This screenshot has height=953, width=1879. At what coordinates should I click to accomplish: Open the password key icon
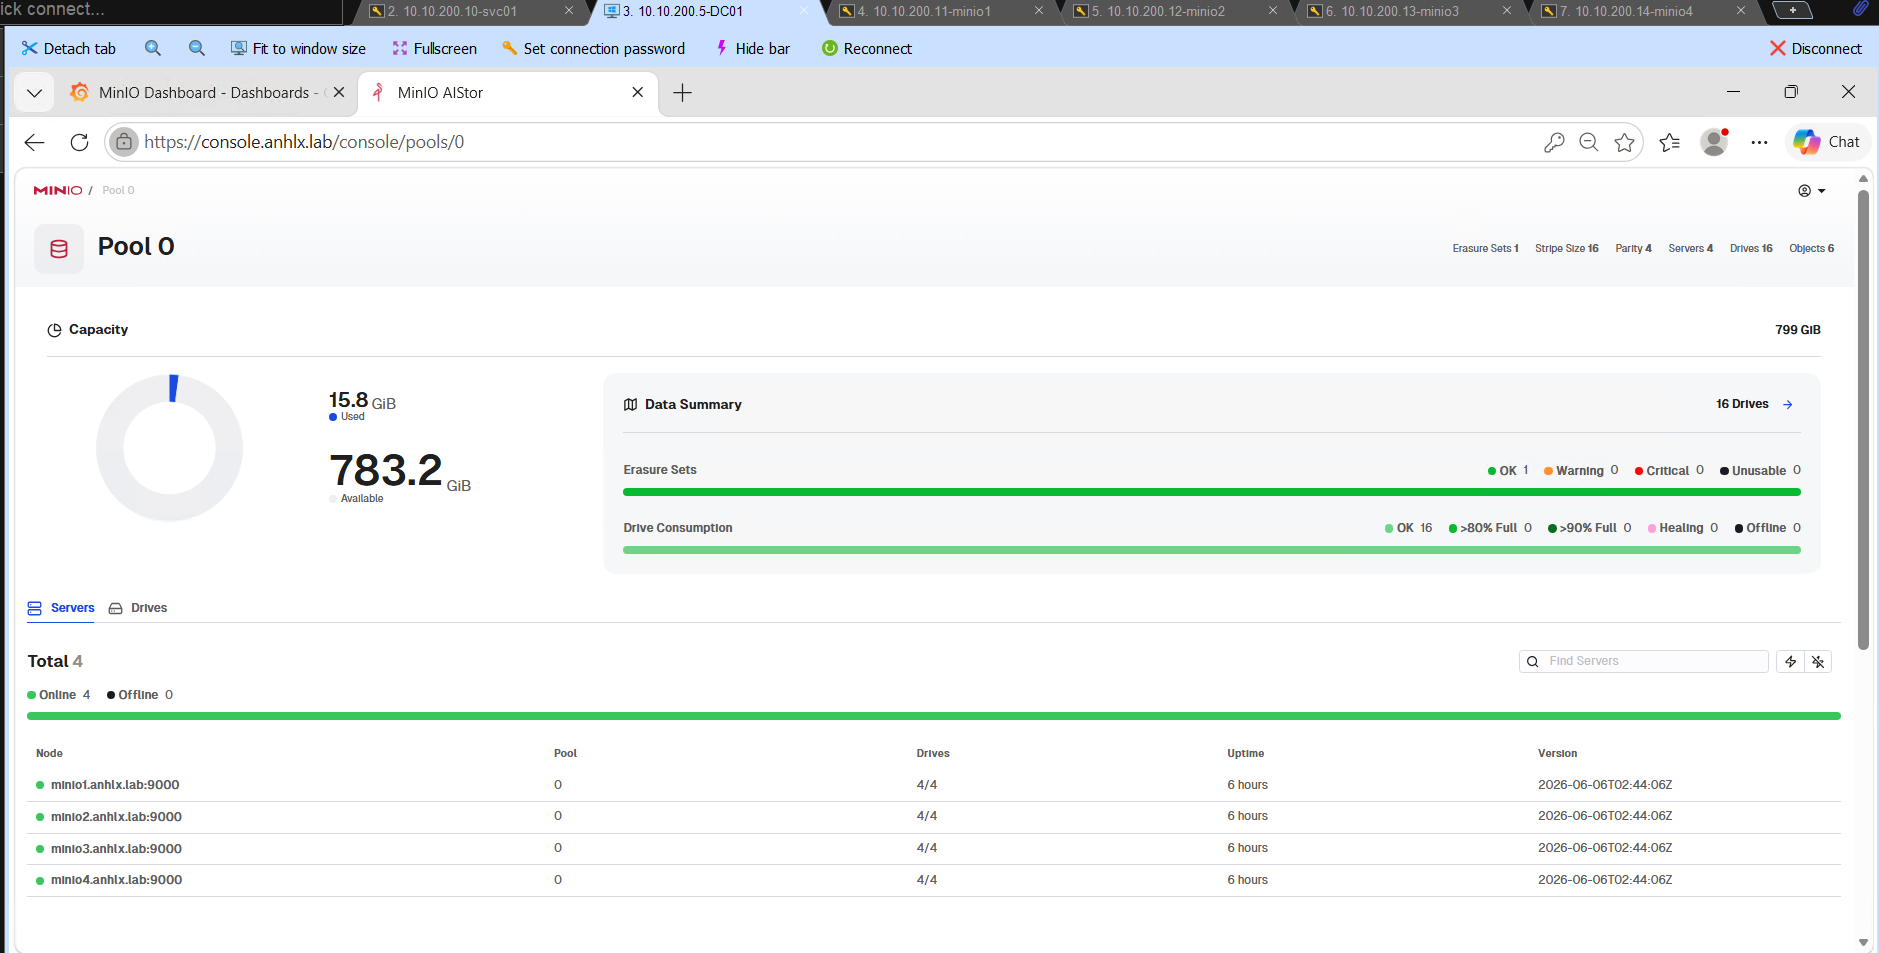[1554, 142]
